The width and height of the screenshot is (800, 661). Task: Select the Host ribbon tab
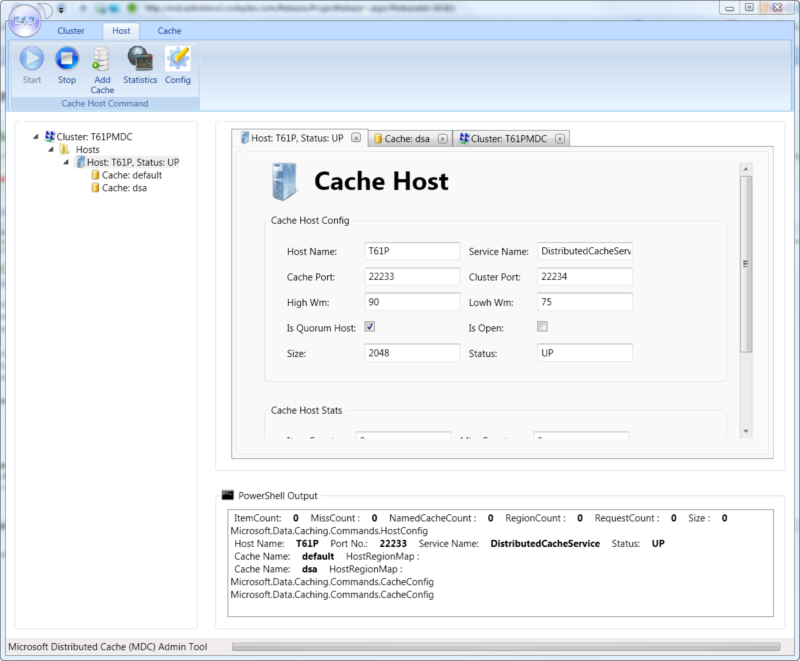(121, 31)
